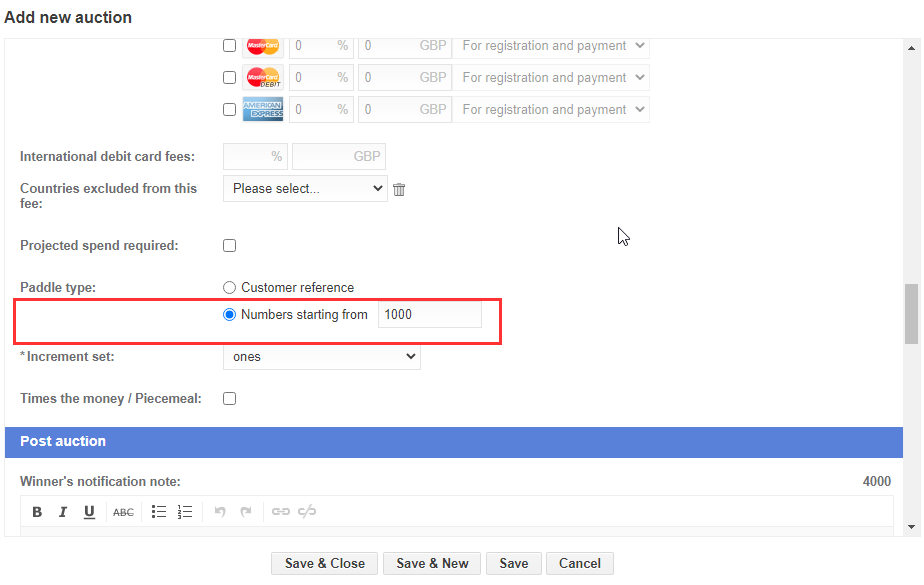Click the Save & Close button
This screenshot has height=585, width=924.
click(x=324, y=564)
